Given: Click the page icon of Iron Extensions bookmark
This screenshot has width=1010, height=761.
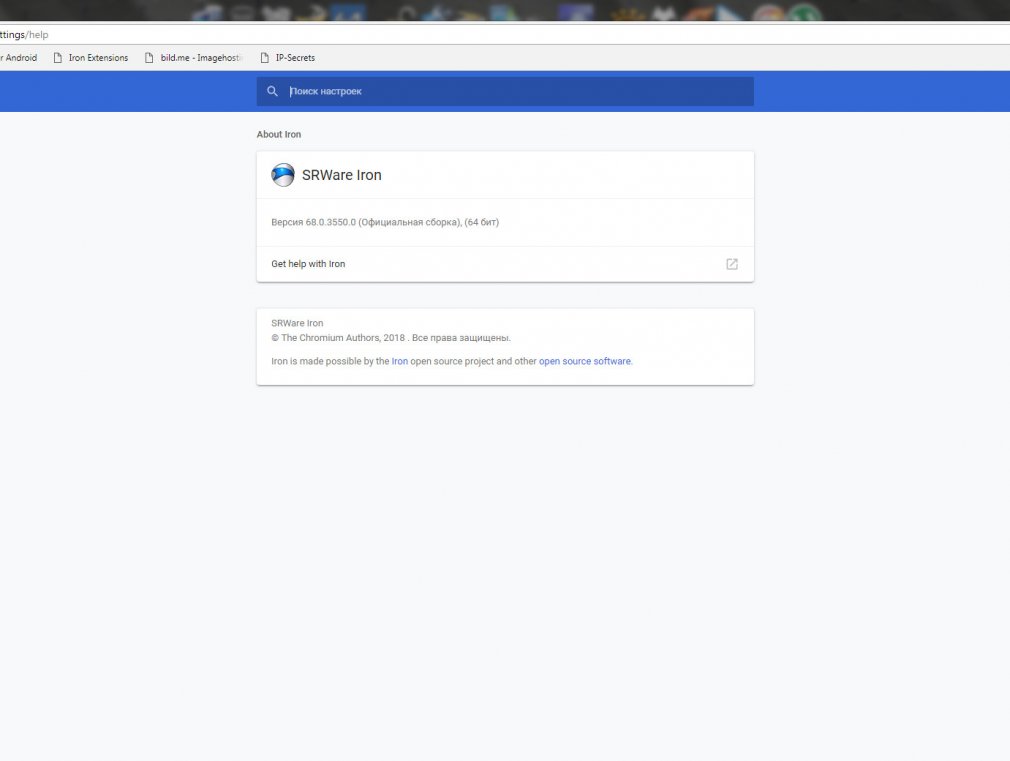Looking at the screenshot, I should 58,58.
